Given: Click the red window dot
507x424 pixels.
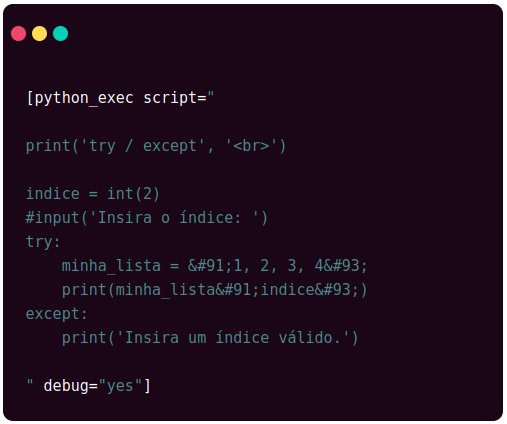Looking at the screenshot, I should point(19,34).
